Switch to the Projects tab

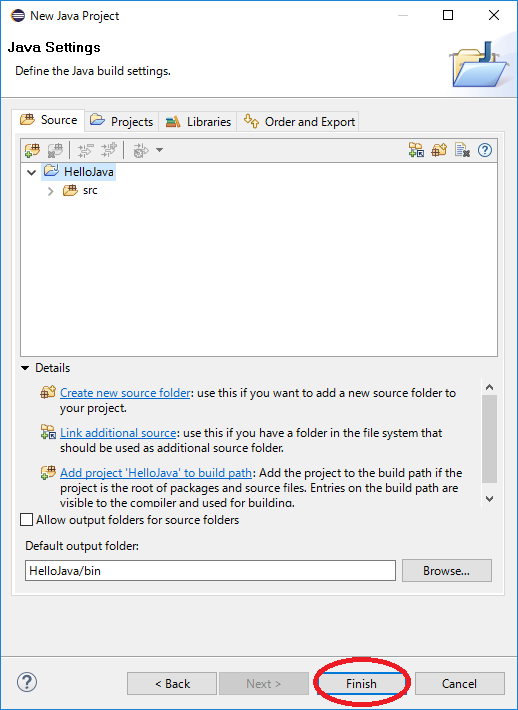(121, 121)
